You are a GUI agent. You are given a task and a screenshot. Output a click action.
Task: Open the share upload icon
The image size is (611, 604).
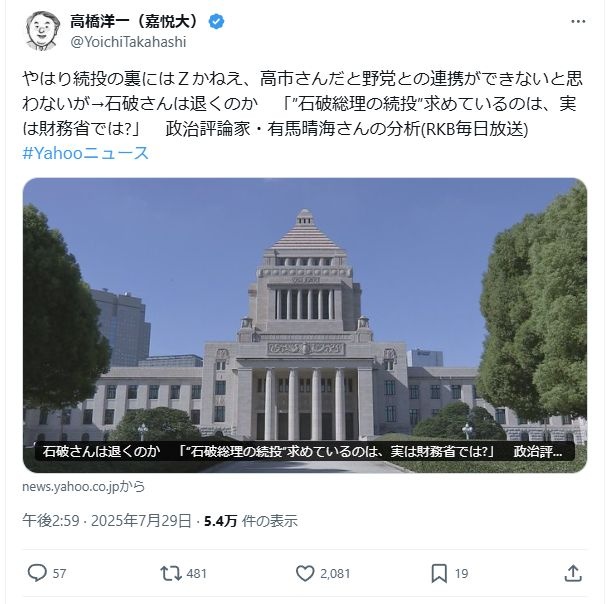coord(573,573)
